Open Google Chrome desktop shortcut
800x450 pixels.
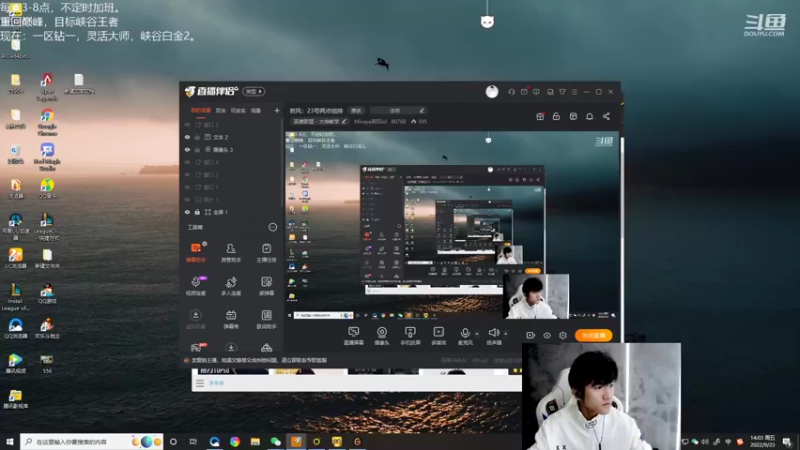pyautogui.click(x=47, y=122)
